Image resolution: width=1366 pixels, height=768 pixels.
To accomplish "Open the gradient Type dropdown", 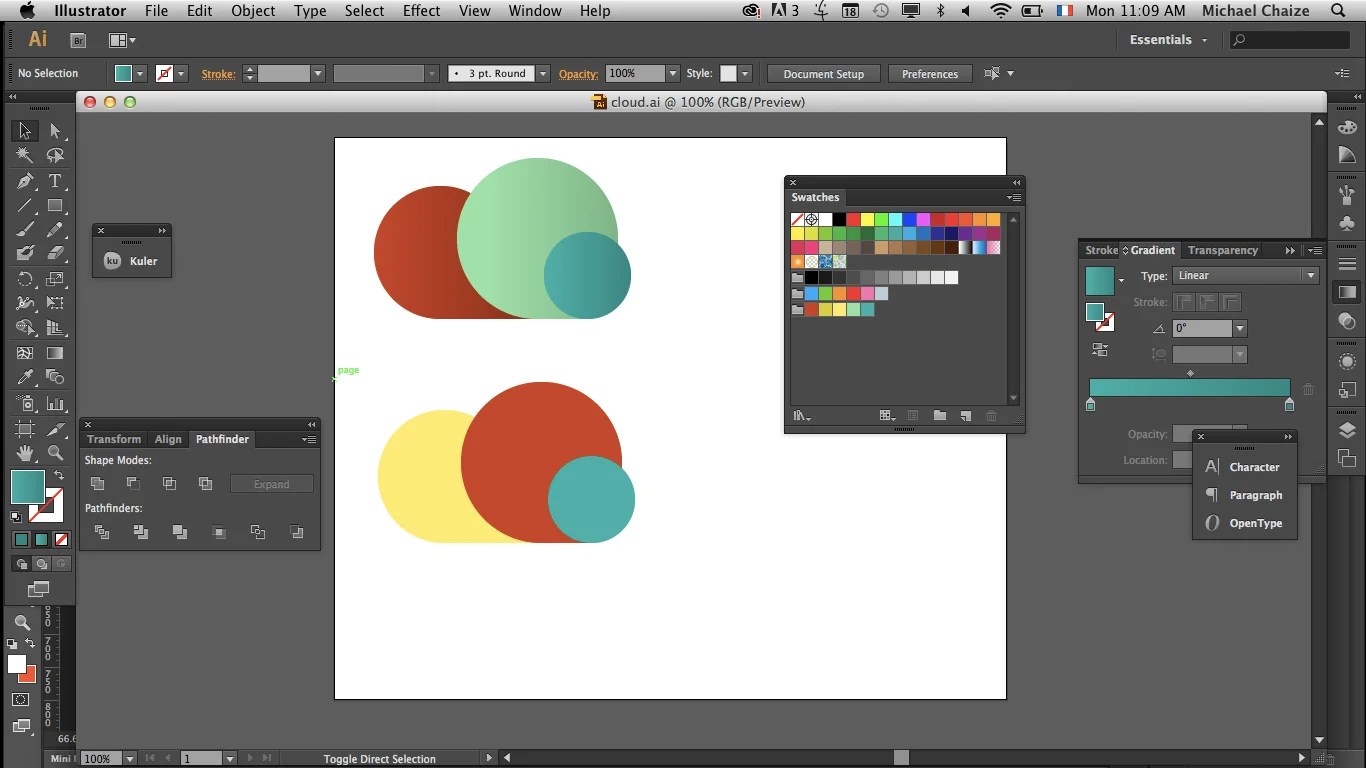I will click(1310, 276).
